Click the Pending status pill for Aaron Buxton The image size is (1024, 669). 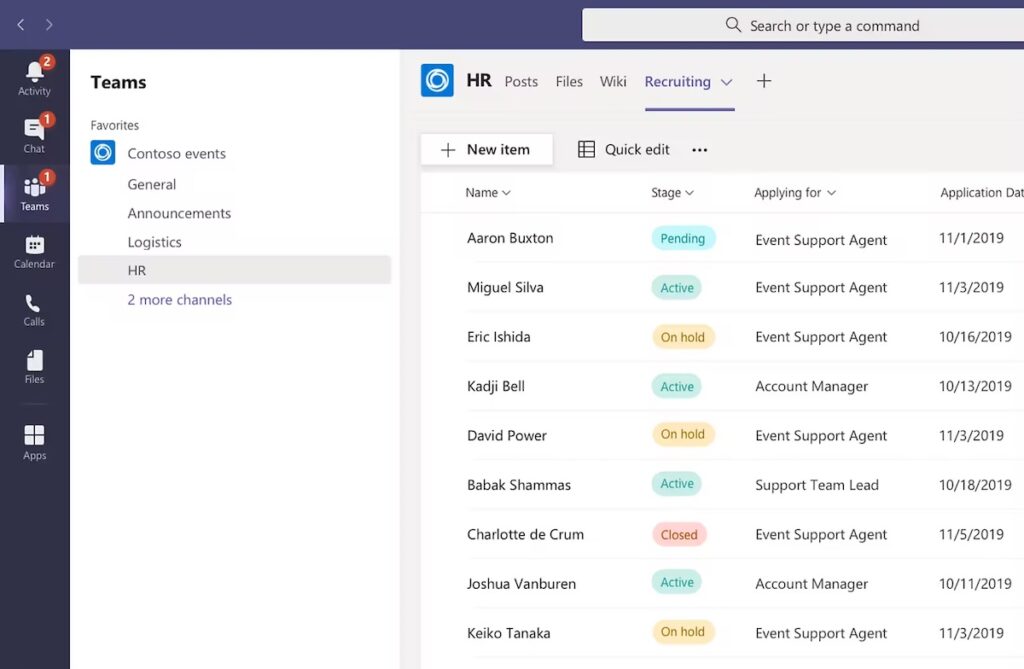pyautogui.click(x=683, y=238)
